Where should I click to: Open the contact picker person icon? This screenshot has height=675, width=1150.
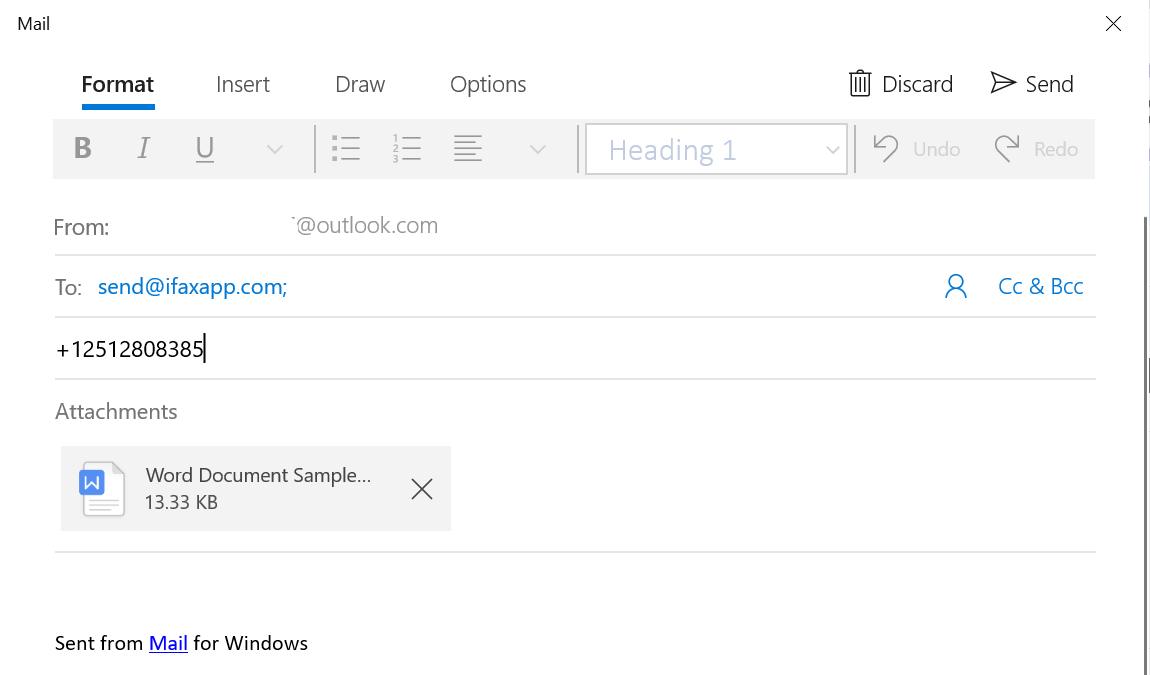(956, 286)
